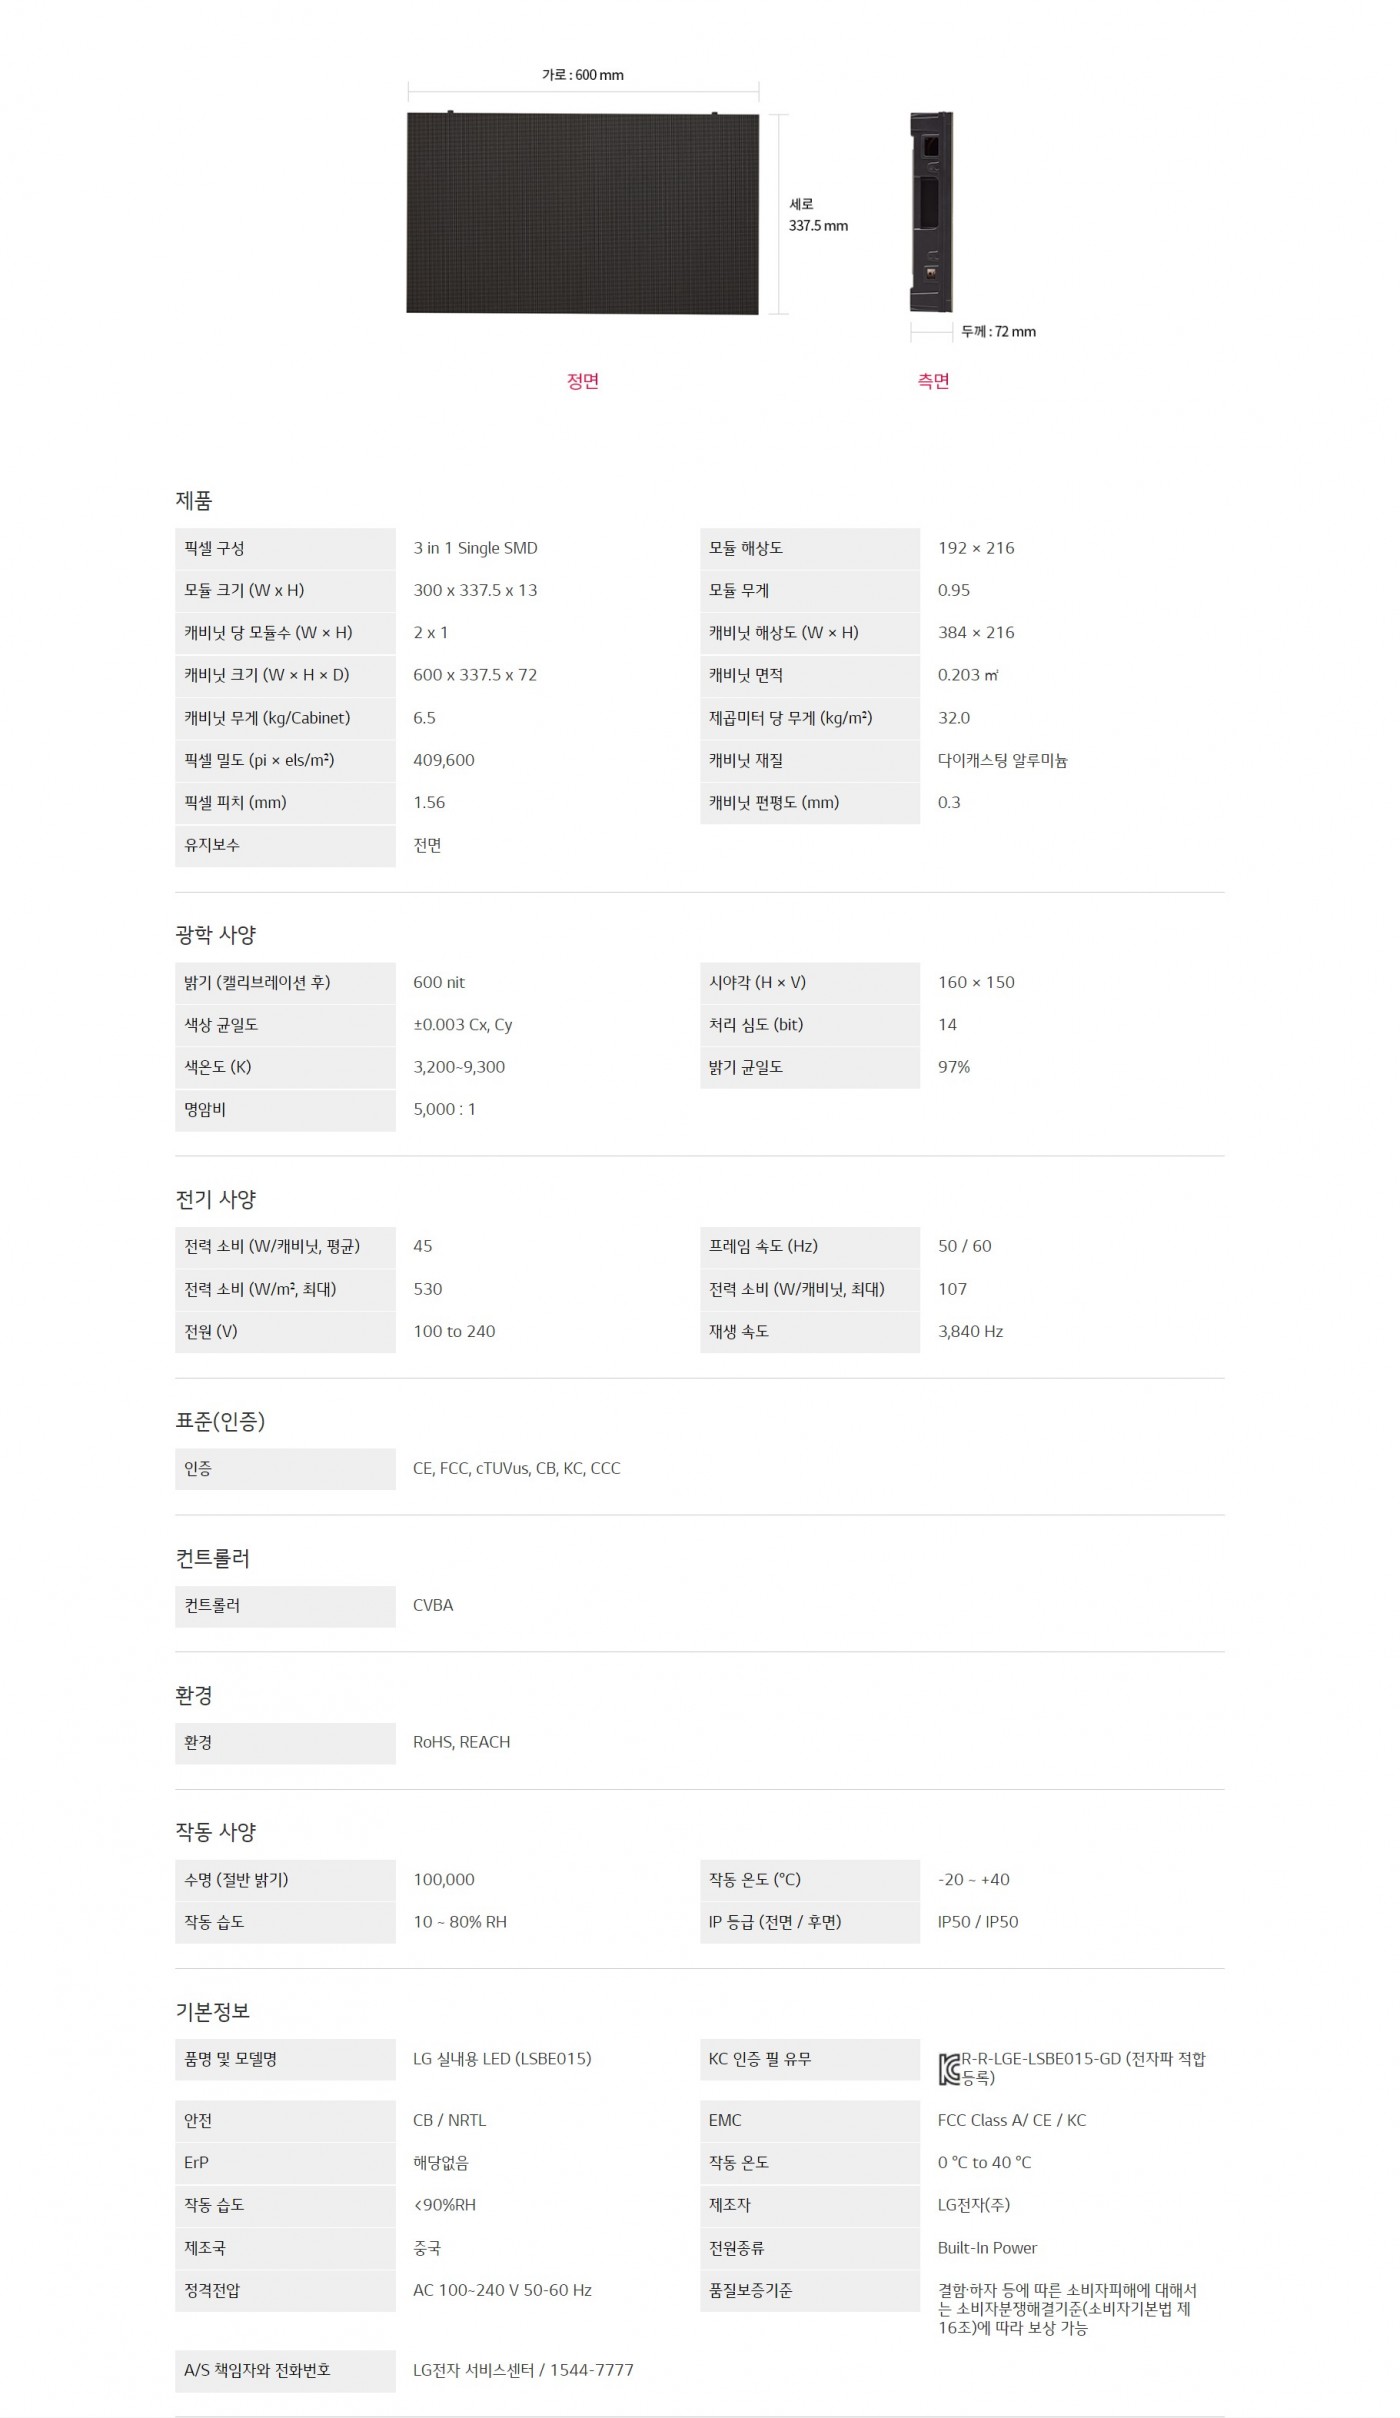
Task: Click the front view LED cabinet image
Action: click(x=582, y=213)
